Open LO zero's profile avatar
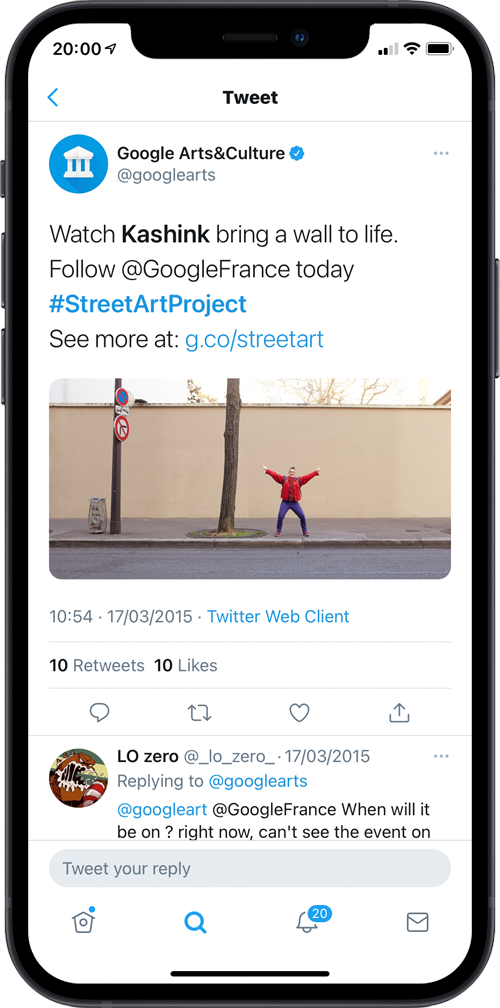 click(x=78, y=778)
